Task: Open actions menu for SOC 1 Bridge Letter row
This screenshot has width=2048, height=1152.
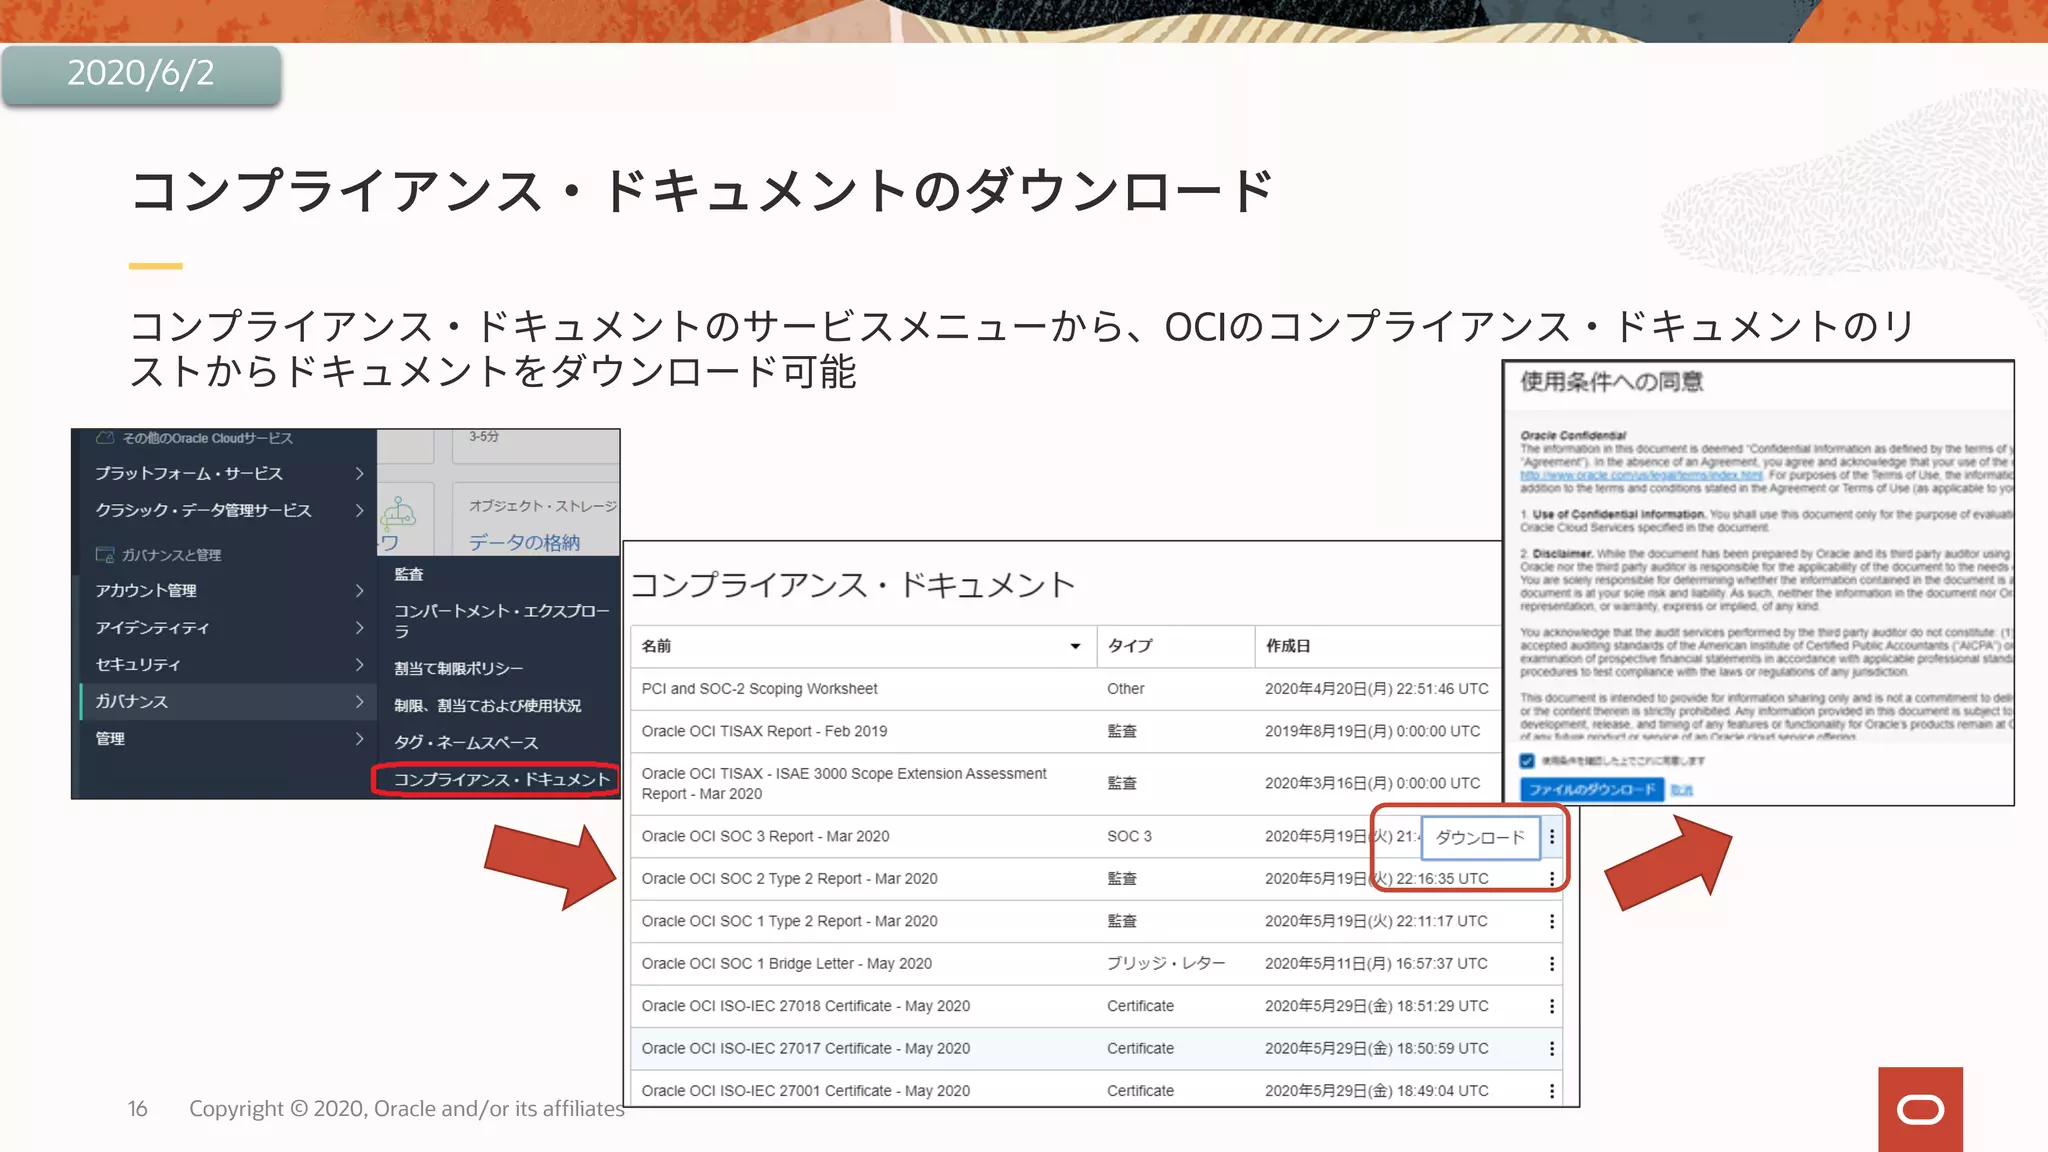Action: 1552,964
